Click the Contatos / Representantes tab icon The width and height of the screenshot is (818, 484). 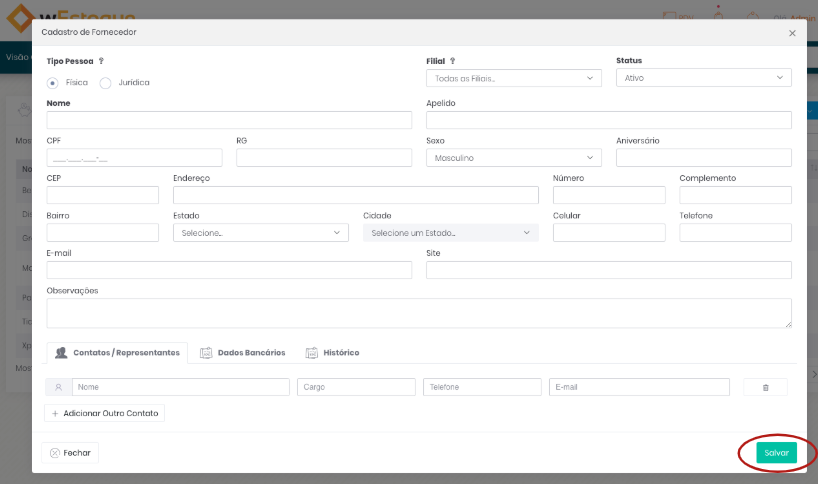61,353
